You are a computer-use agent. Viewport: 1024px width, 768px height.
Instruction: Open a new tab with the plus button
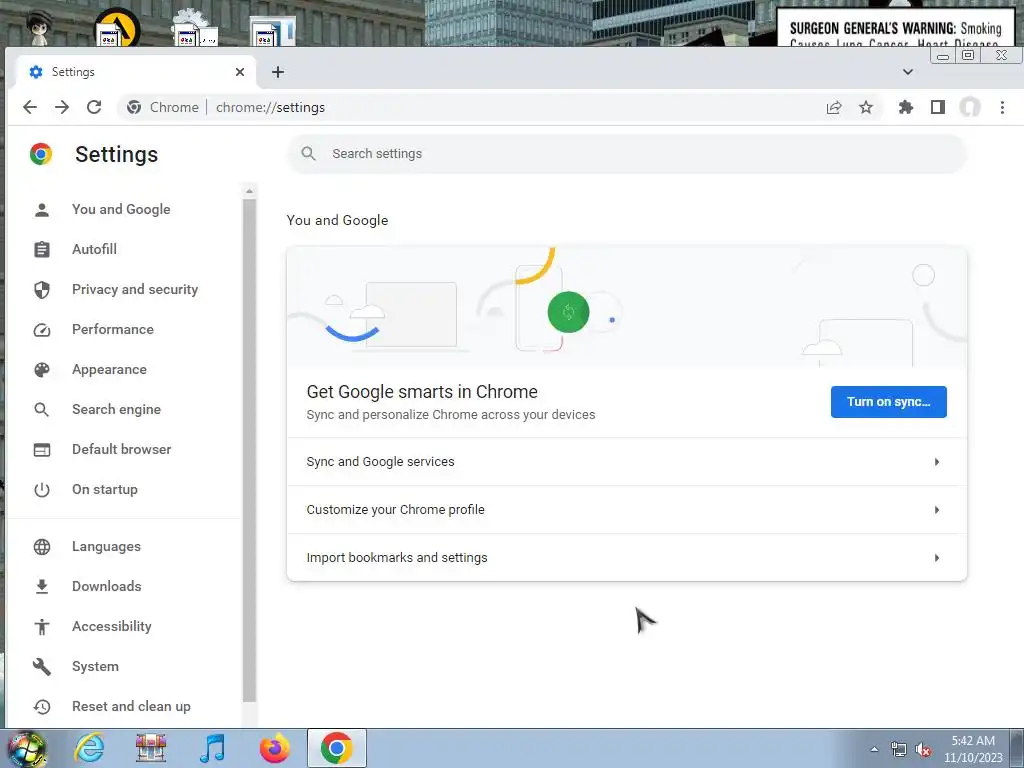(278, 72)
